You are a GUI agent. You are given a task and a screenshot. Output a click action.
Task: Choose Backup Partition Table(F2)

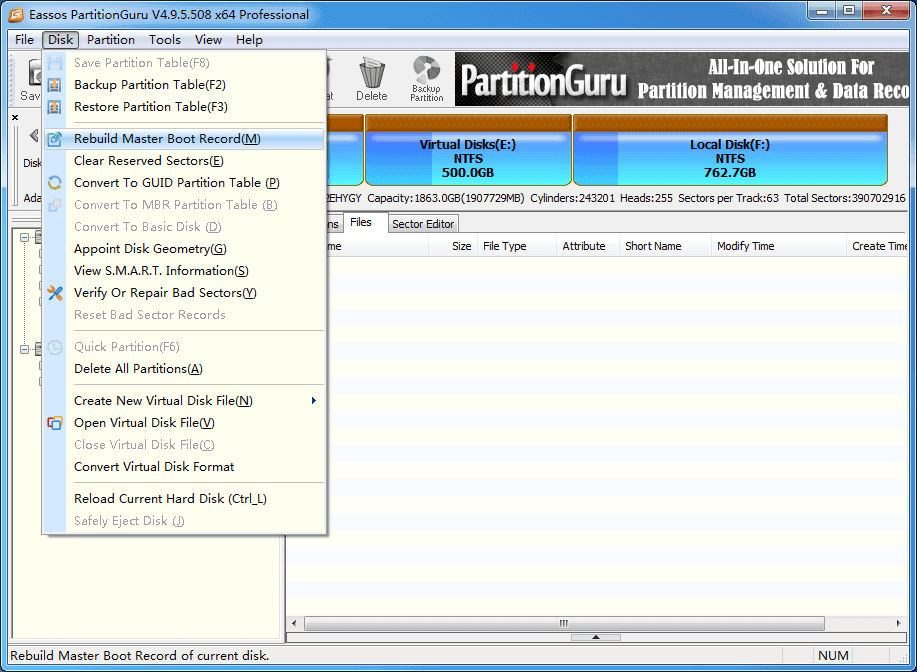184,85
